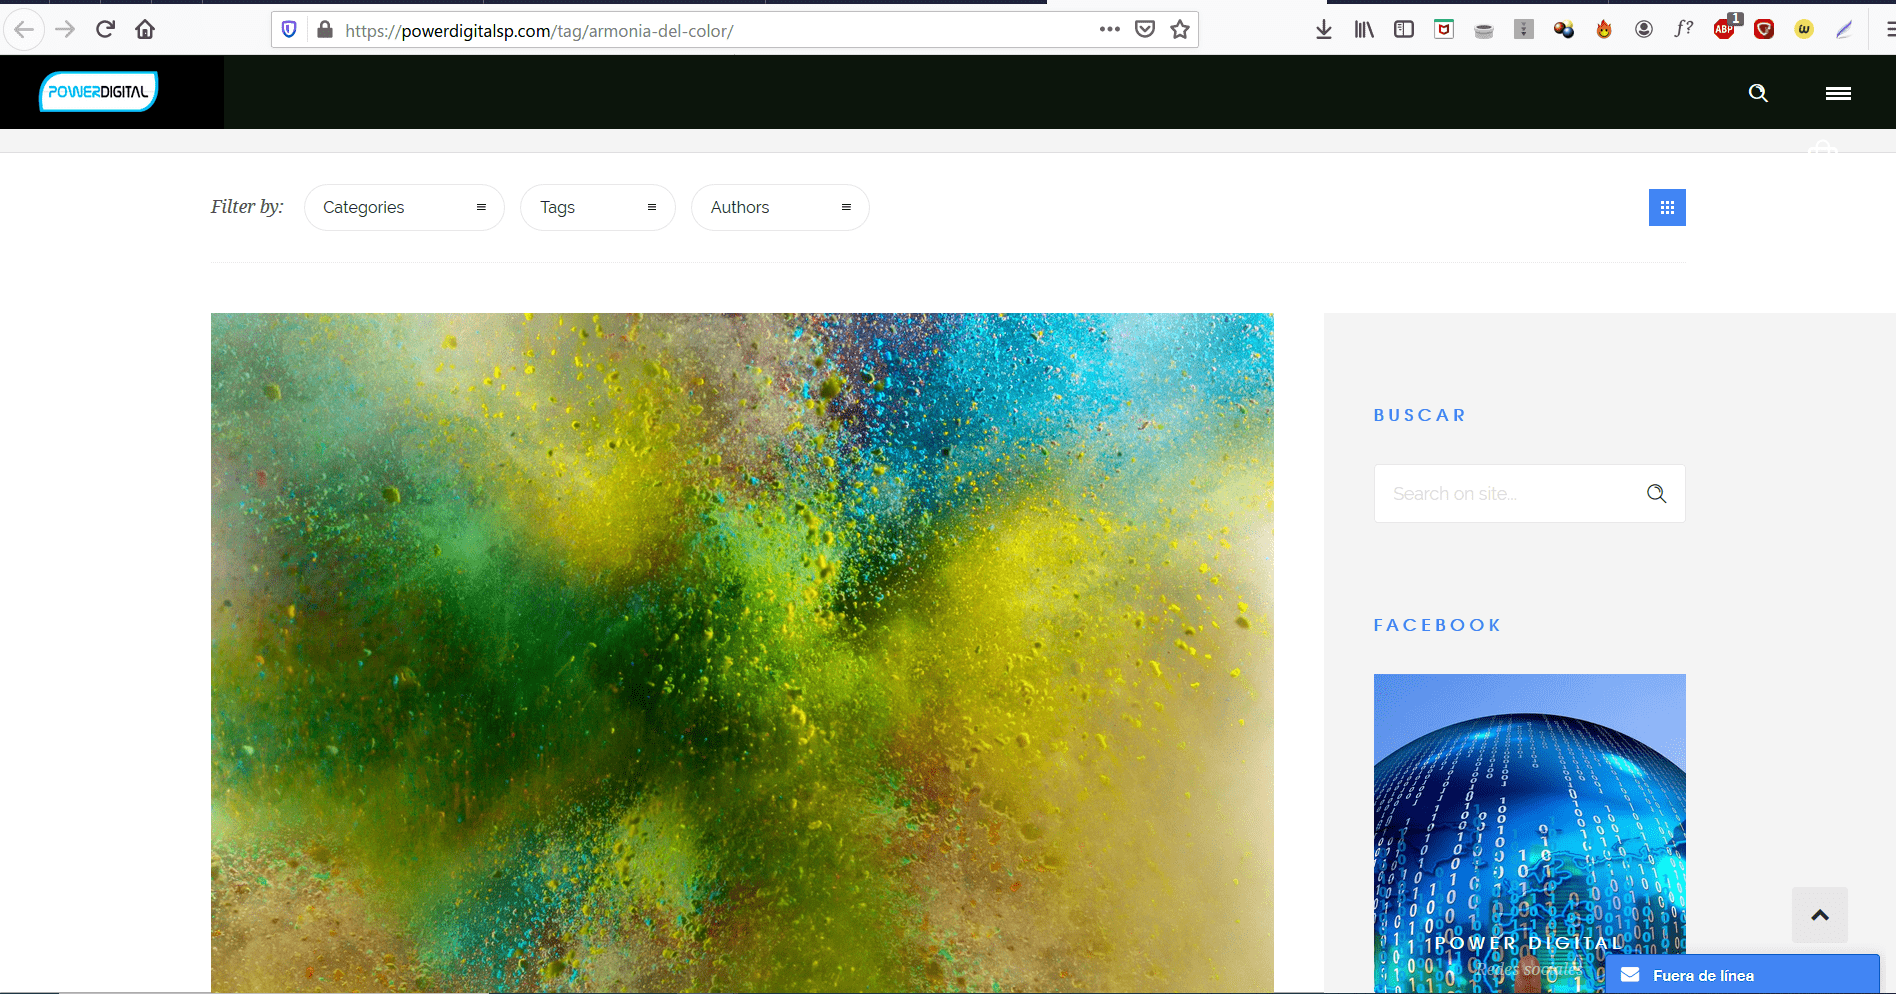Open the purple pen extension icon

click(x=1844, y=30)
